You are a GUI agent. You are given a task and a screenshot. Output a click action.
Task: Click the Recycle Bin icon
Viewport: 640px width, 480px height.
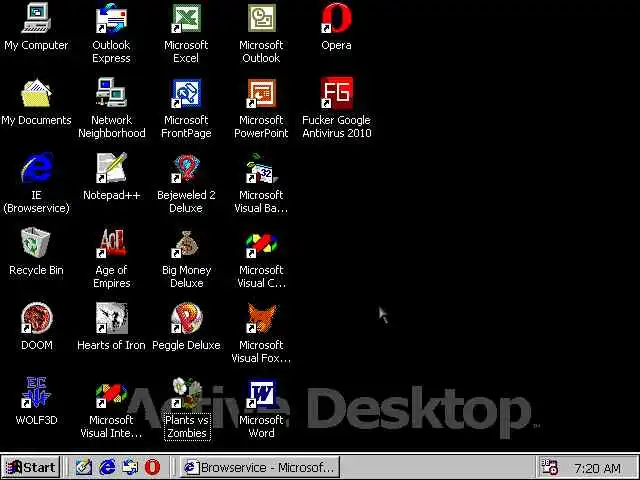(36, 243)
